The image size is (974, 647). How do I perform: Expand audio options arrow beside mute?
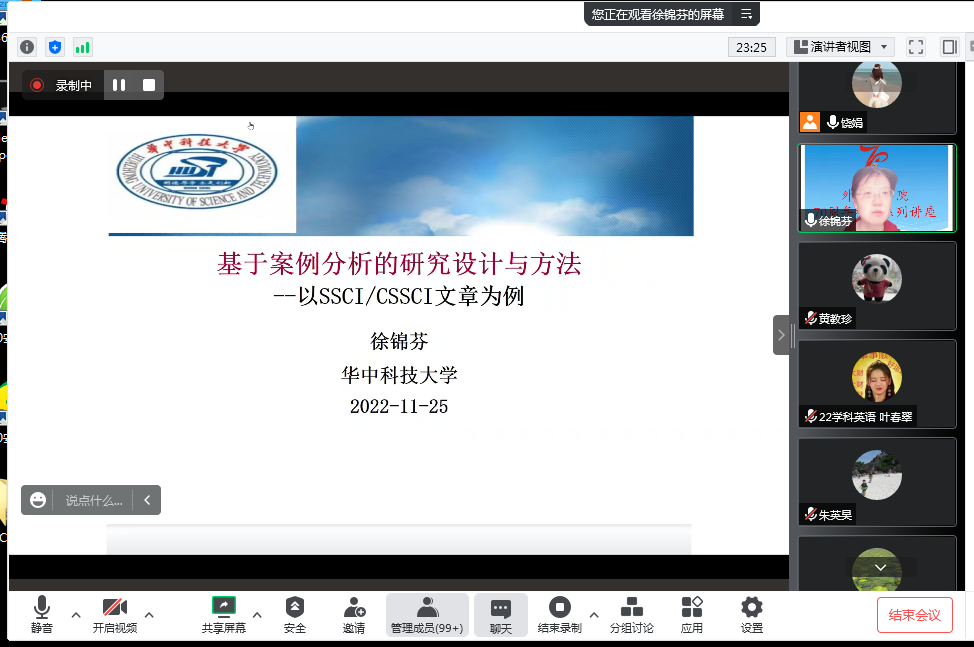click(76, 614)
